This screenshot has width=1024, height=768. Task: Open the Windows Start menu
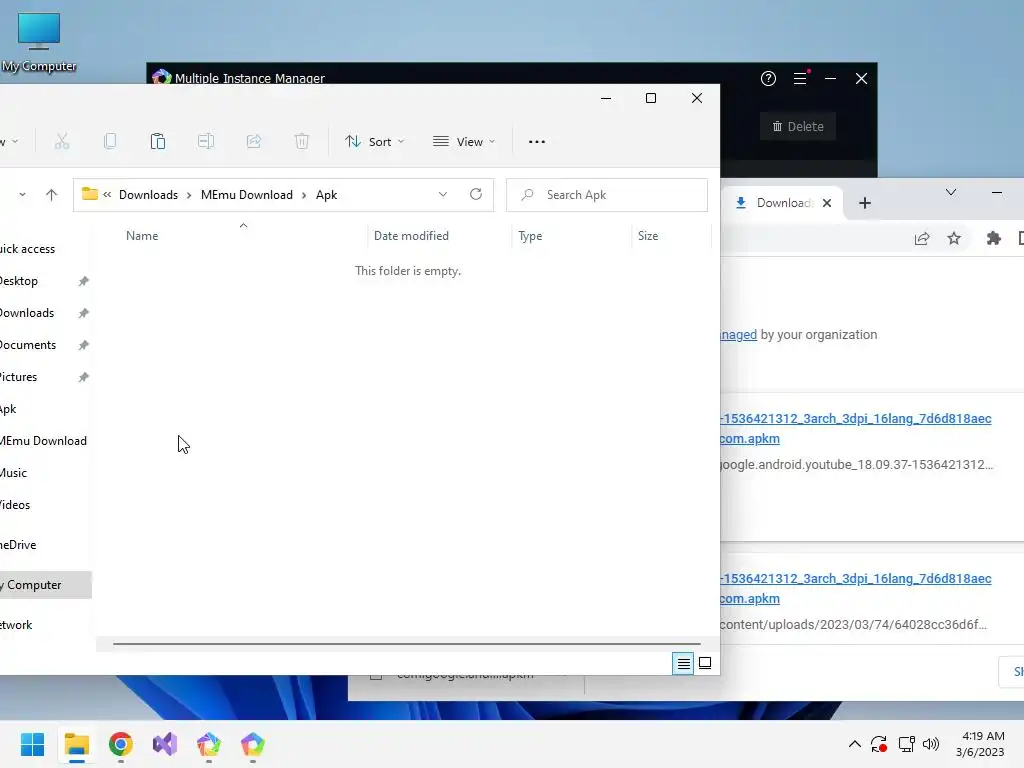pyautogui.click(x=33, y=744)
